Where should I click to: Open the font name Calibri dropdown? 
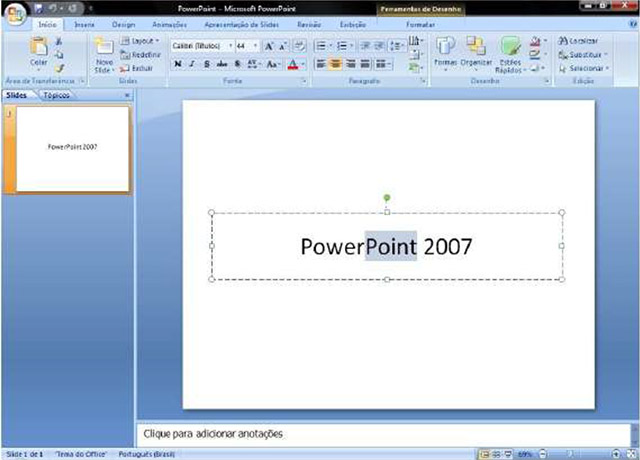tap(230, 46)
